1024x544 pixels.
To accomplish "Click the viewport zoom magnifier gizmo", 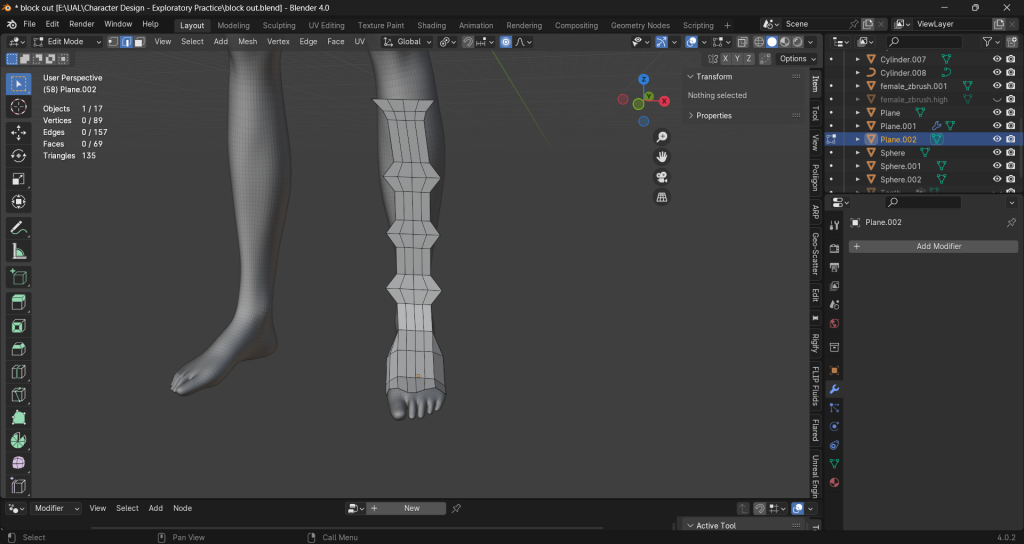I will click(x=662, y=136).
